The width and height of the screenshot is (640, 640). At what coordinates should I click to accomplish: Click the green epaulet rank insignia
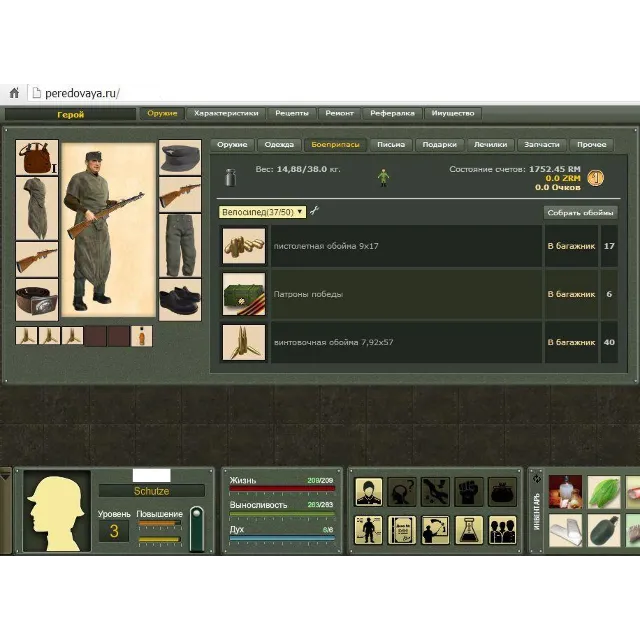[x=197, y=529]
